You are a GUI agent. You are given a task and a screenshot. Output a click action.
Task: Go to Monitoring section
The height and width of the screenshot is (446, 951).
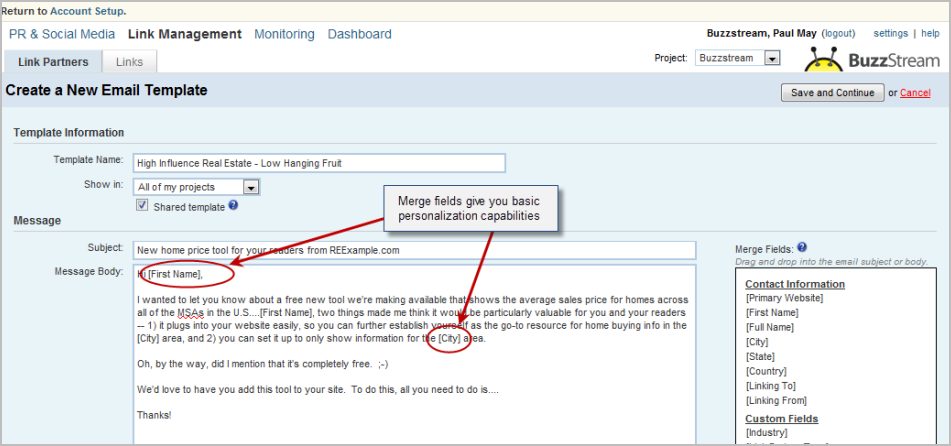point(284,35)
